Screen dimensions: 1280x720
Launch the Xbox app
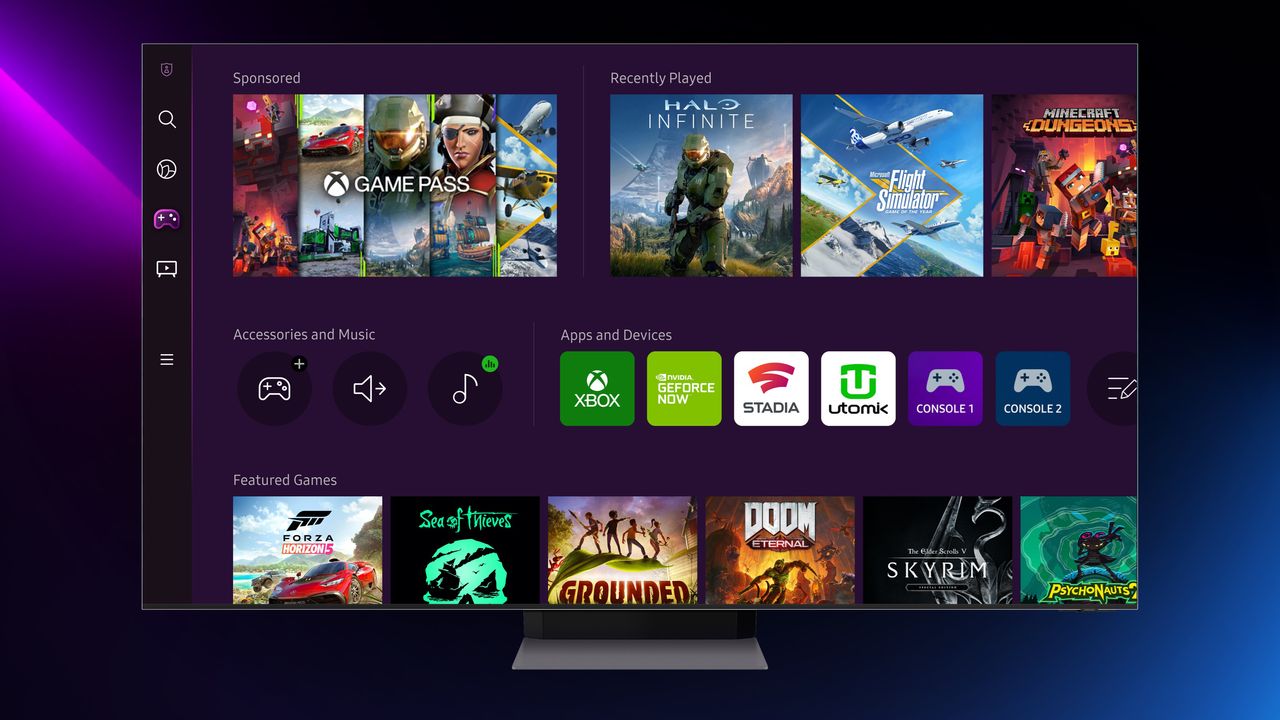pos(597,389)
